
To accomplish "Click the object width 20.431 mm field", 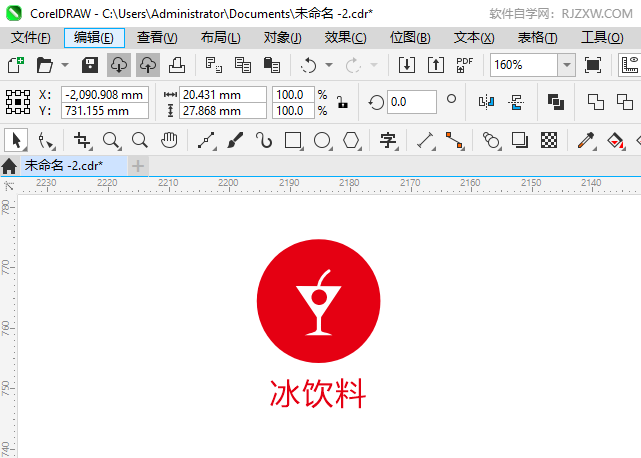I will pyautogui.click(x=223, y=94).
